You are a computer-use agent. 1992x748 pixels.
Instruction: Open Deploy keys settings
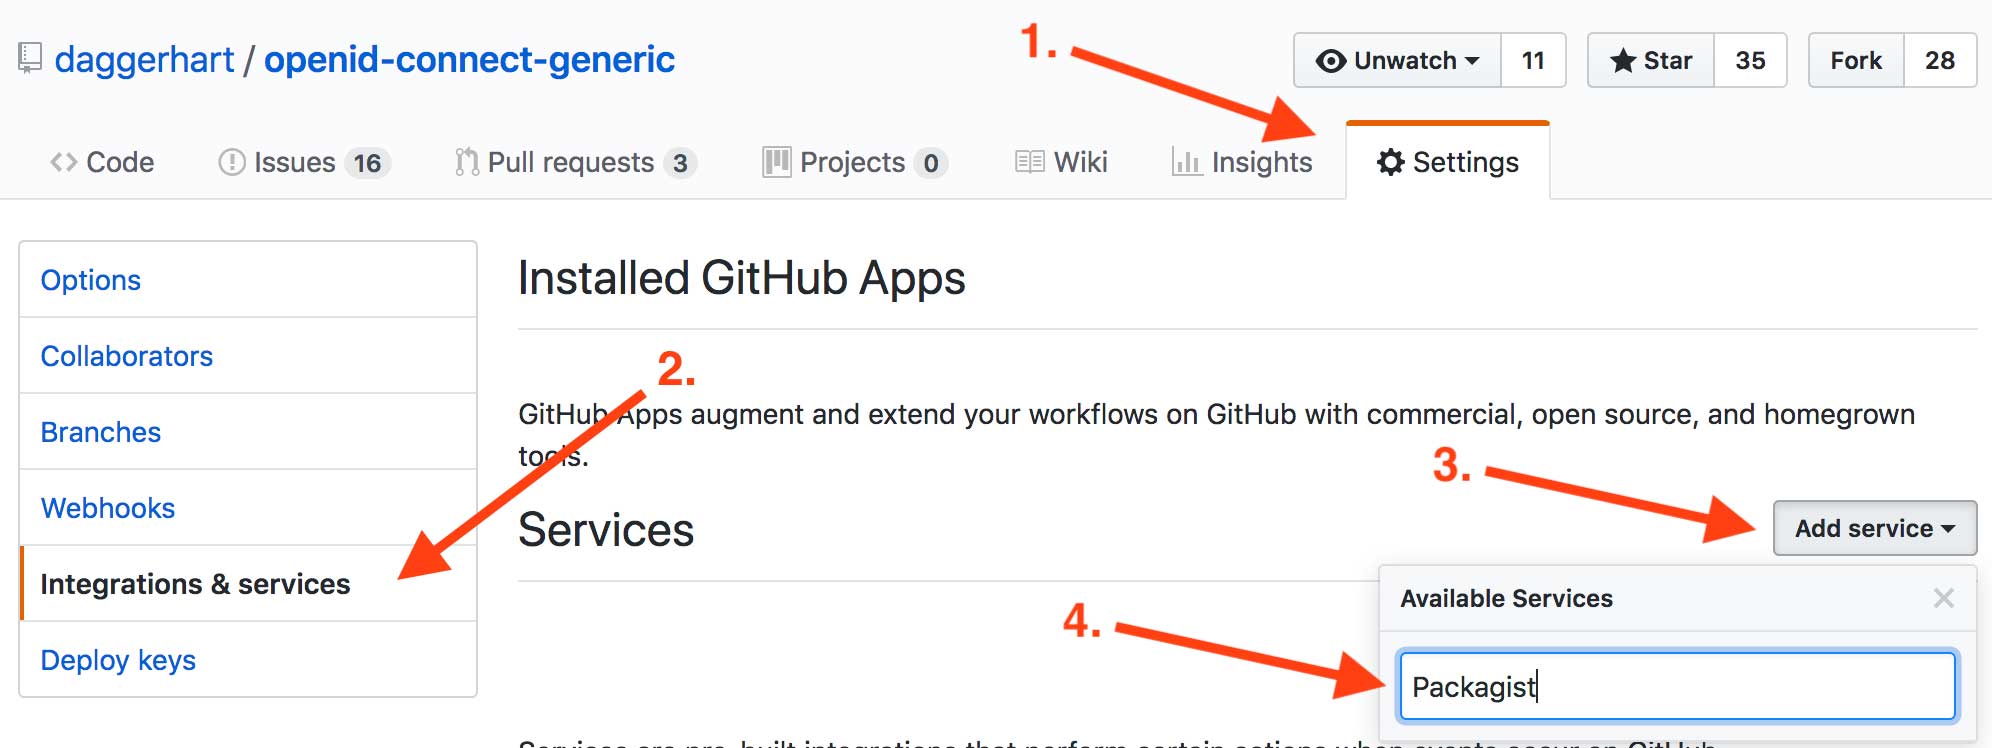pyautogui.click(x=118, y=660)
